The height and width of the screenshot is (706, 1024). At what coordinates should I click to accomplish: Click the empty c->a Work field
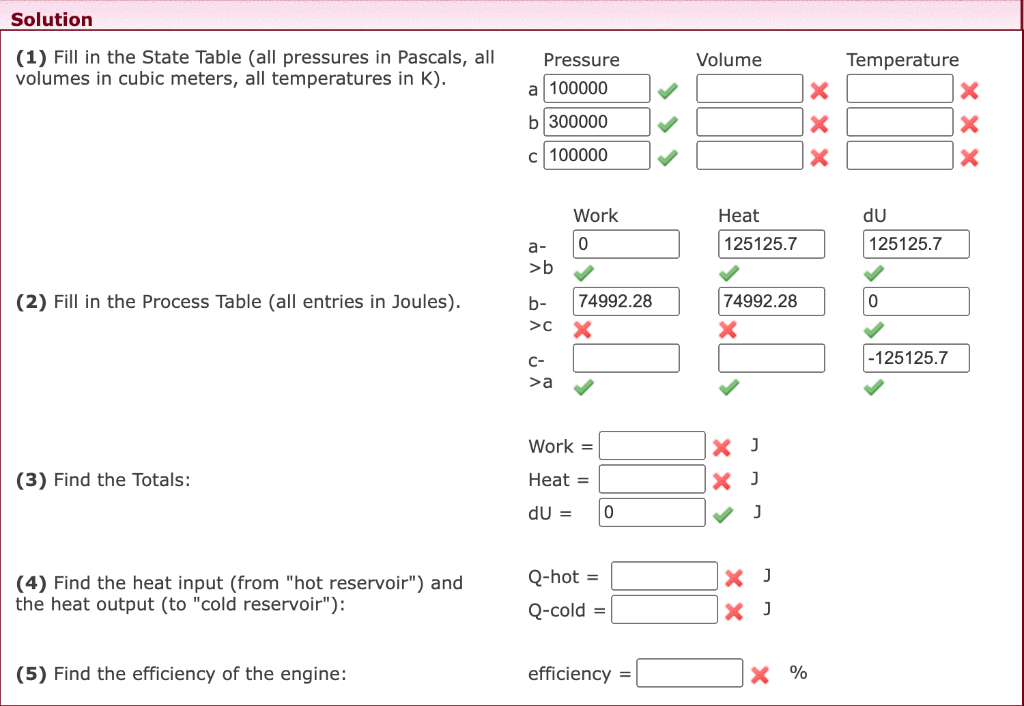[625, 357]
